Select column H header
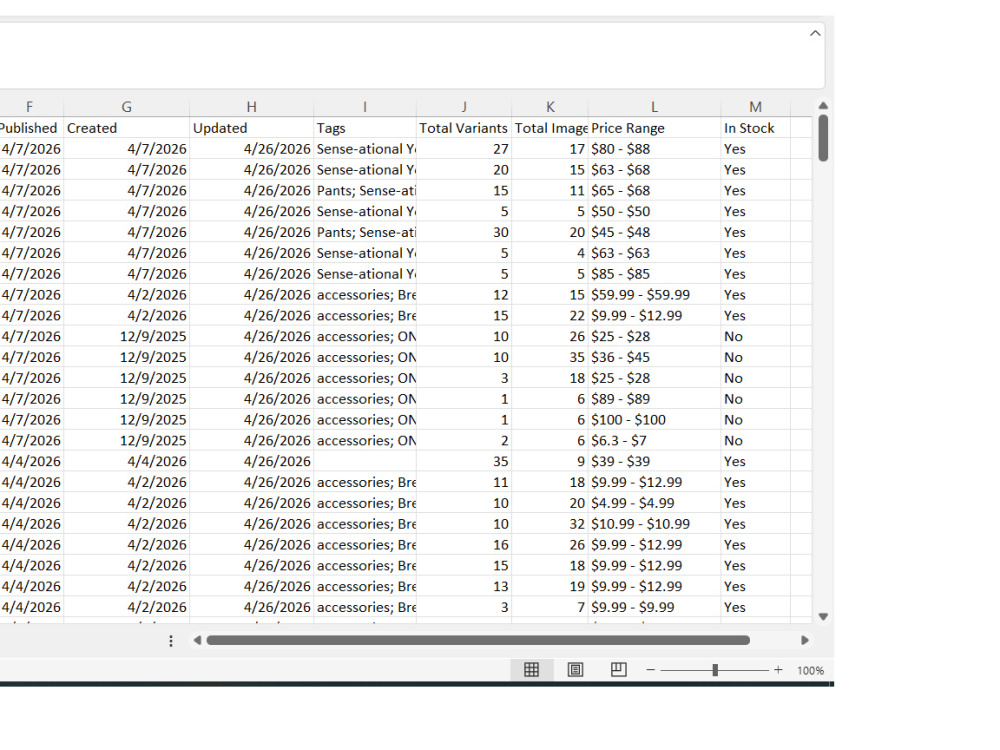The width and height of the screenshot is (1000, 750). (251, 107)
